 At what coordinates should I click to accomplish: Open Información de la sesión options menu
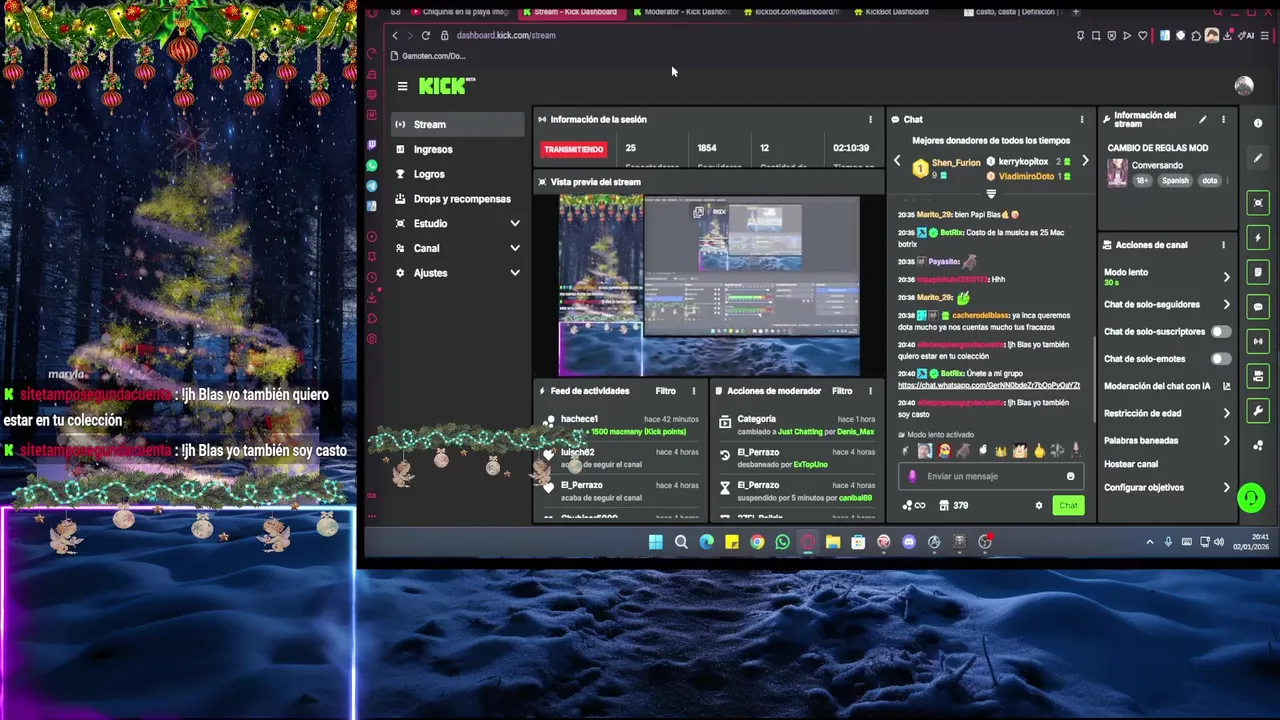click(x=870, y=119)
